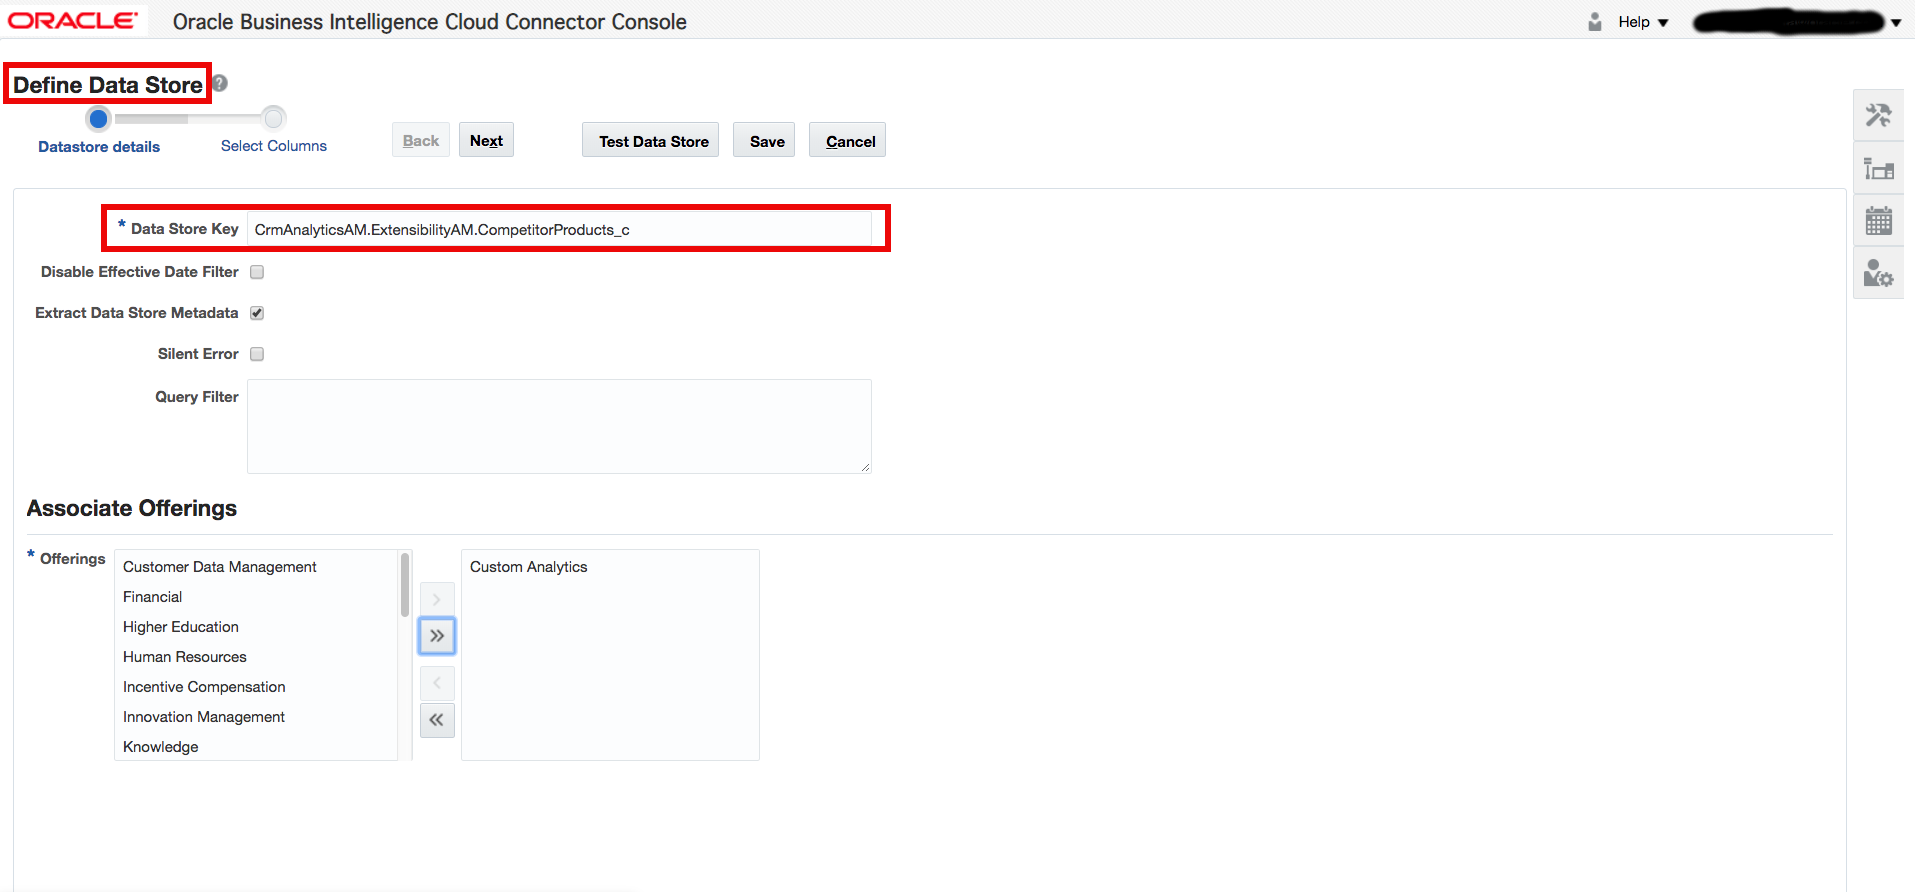The image size is (1915, 892).
Task: Click the help question mark beside title
Action: [x=220, y=84]
